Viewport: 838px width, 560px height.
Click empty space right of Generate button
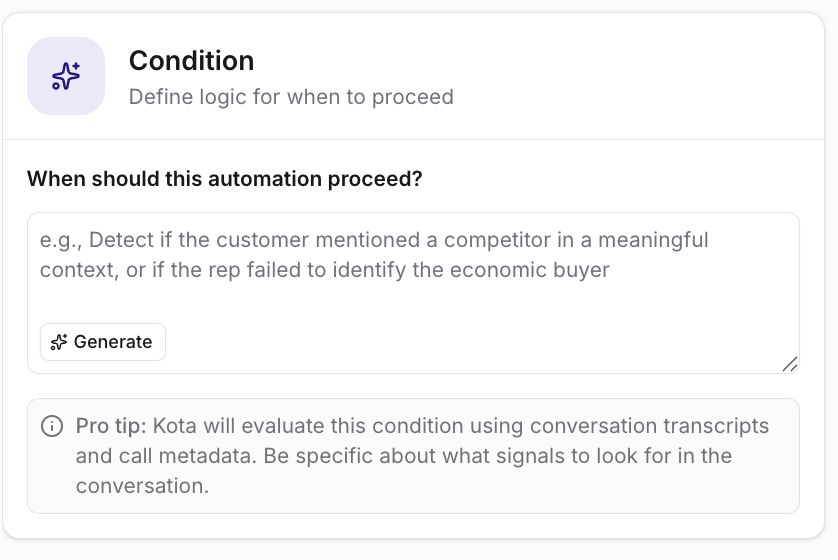click(470, 342)
